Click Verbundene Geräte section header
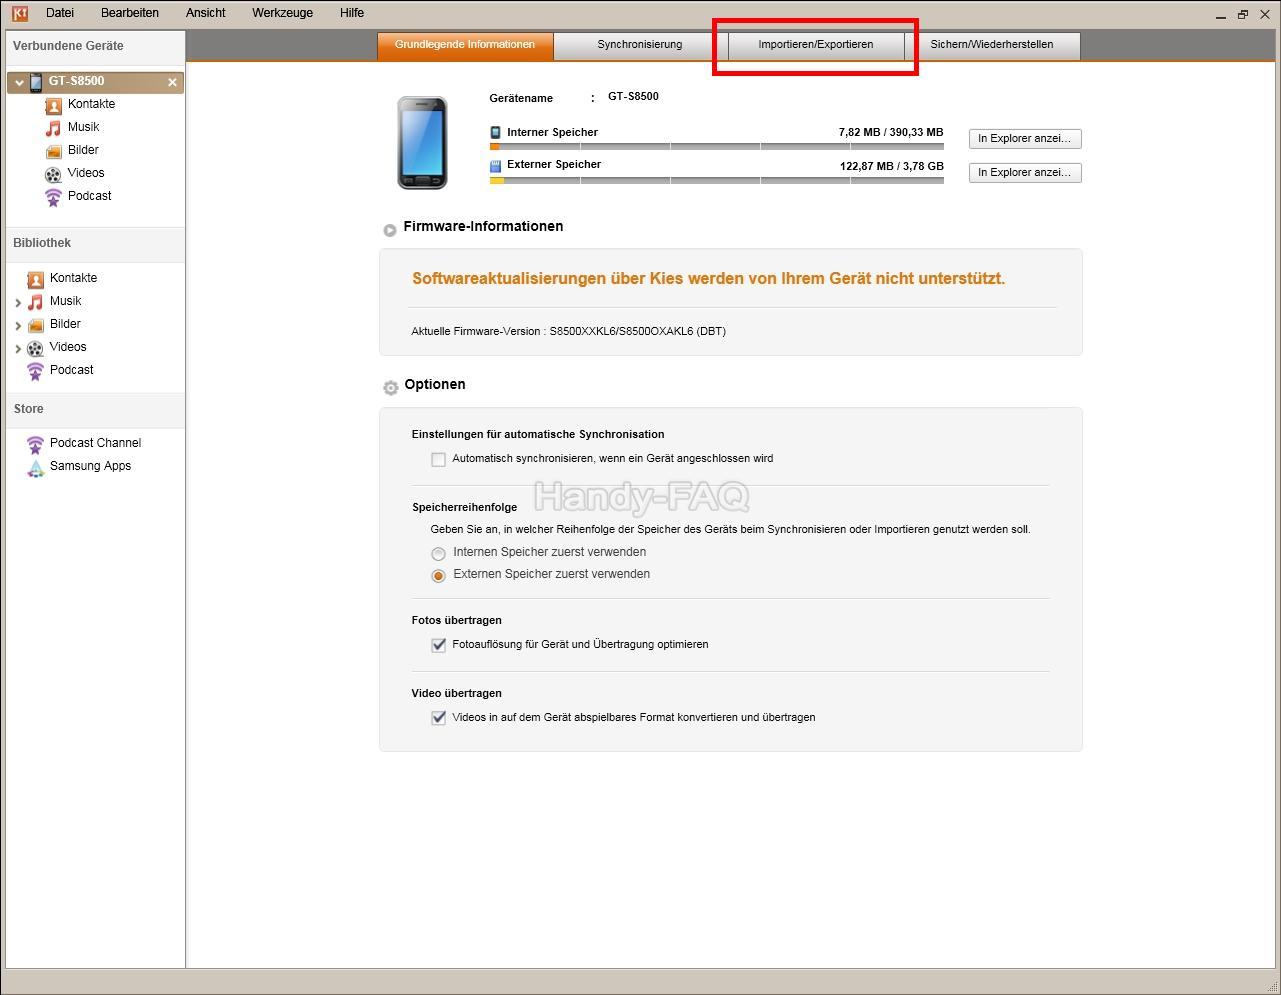 pyautogui.click(x=68, y=46)
